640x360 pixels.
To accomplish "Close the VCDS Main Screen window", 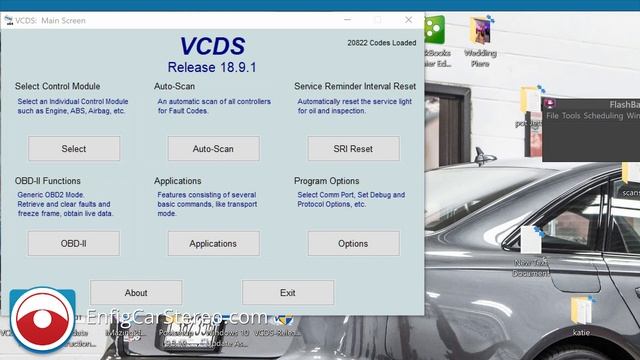I will 408,20.
